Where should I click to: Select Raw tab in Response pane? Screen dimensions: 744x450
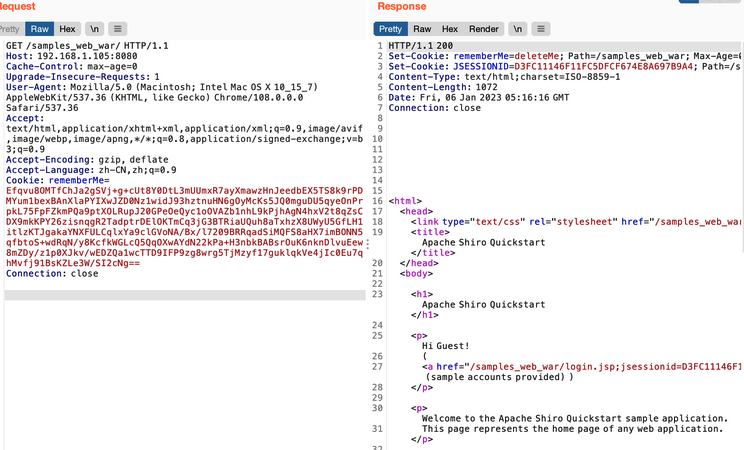click(x=422, y=29)
